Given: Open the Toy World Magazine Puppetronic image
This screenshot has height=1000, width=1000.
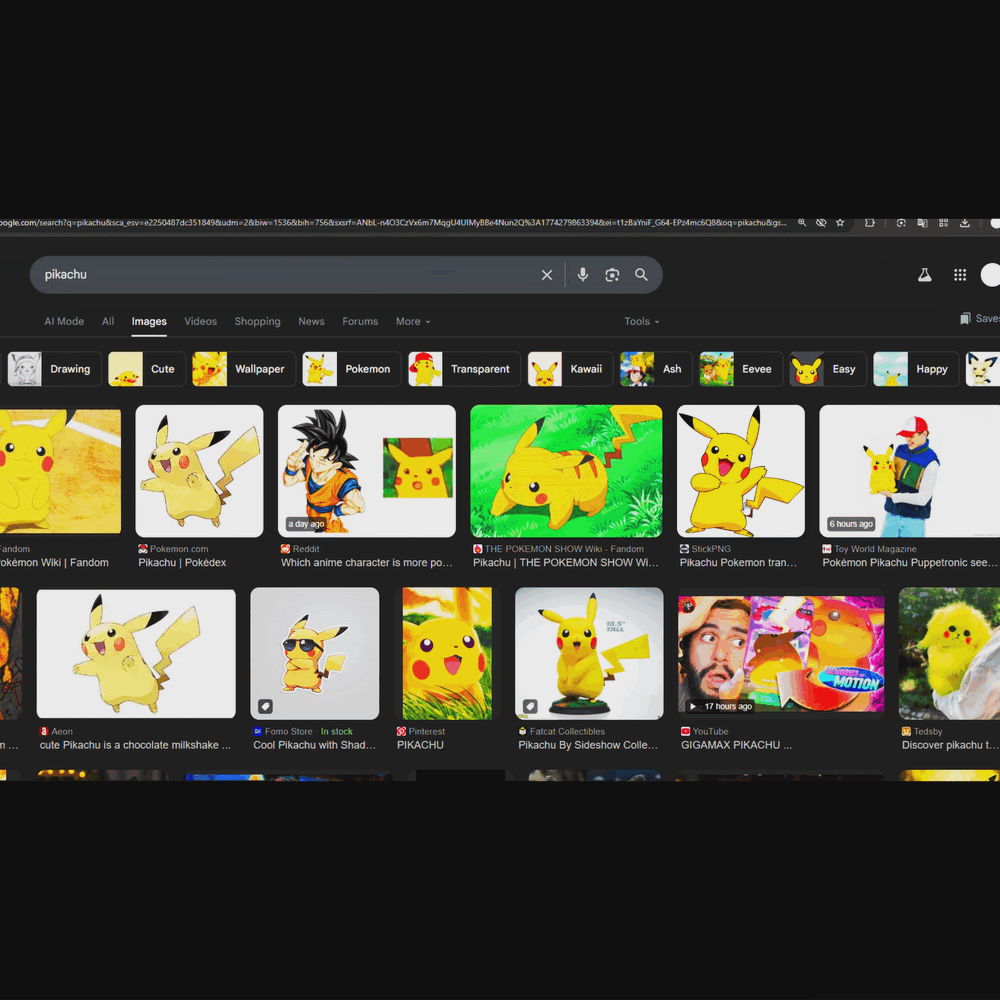Looking at the screenshot, I should [909, 471].
